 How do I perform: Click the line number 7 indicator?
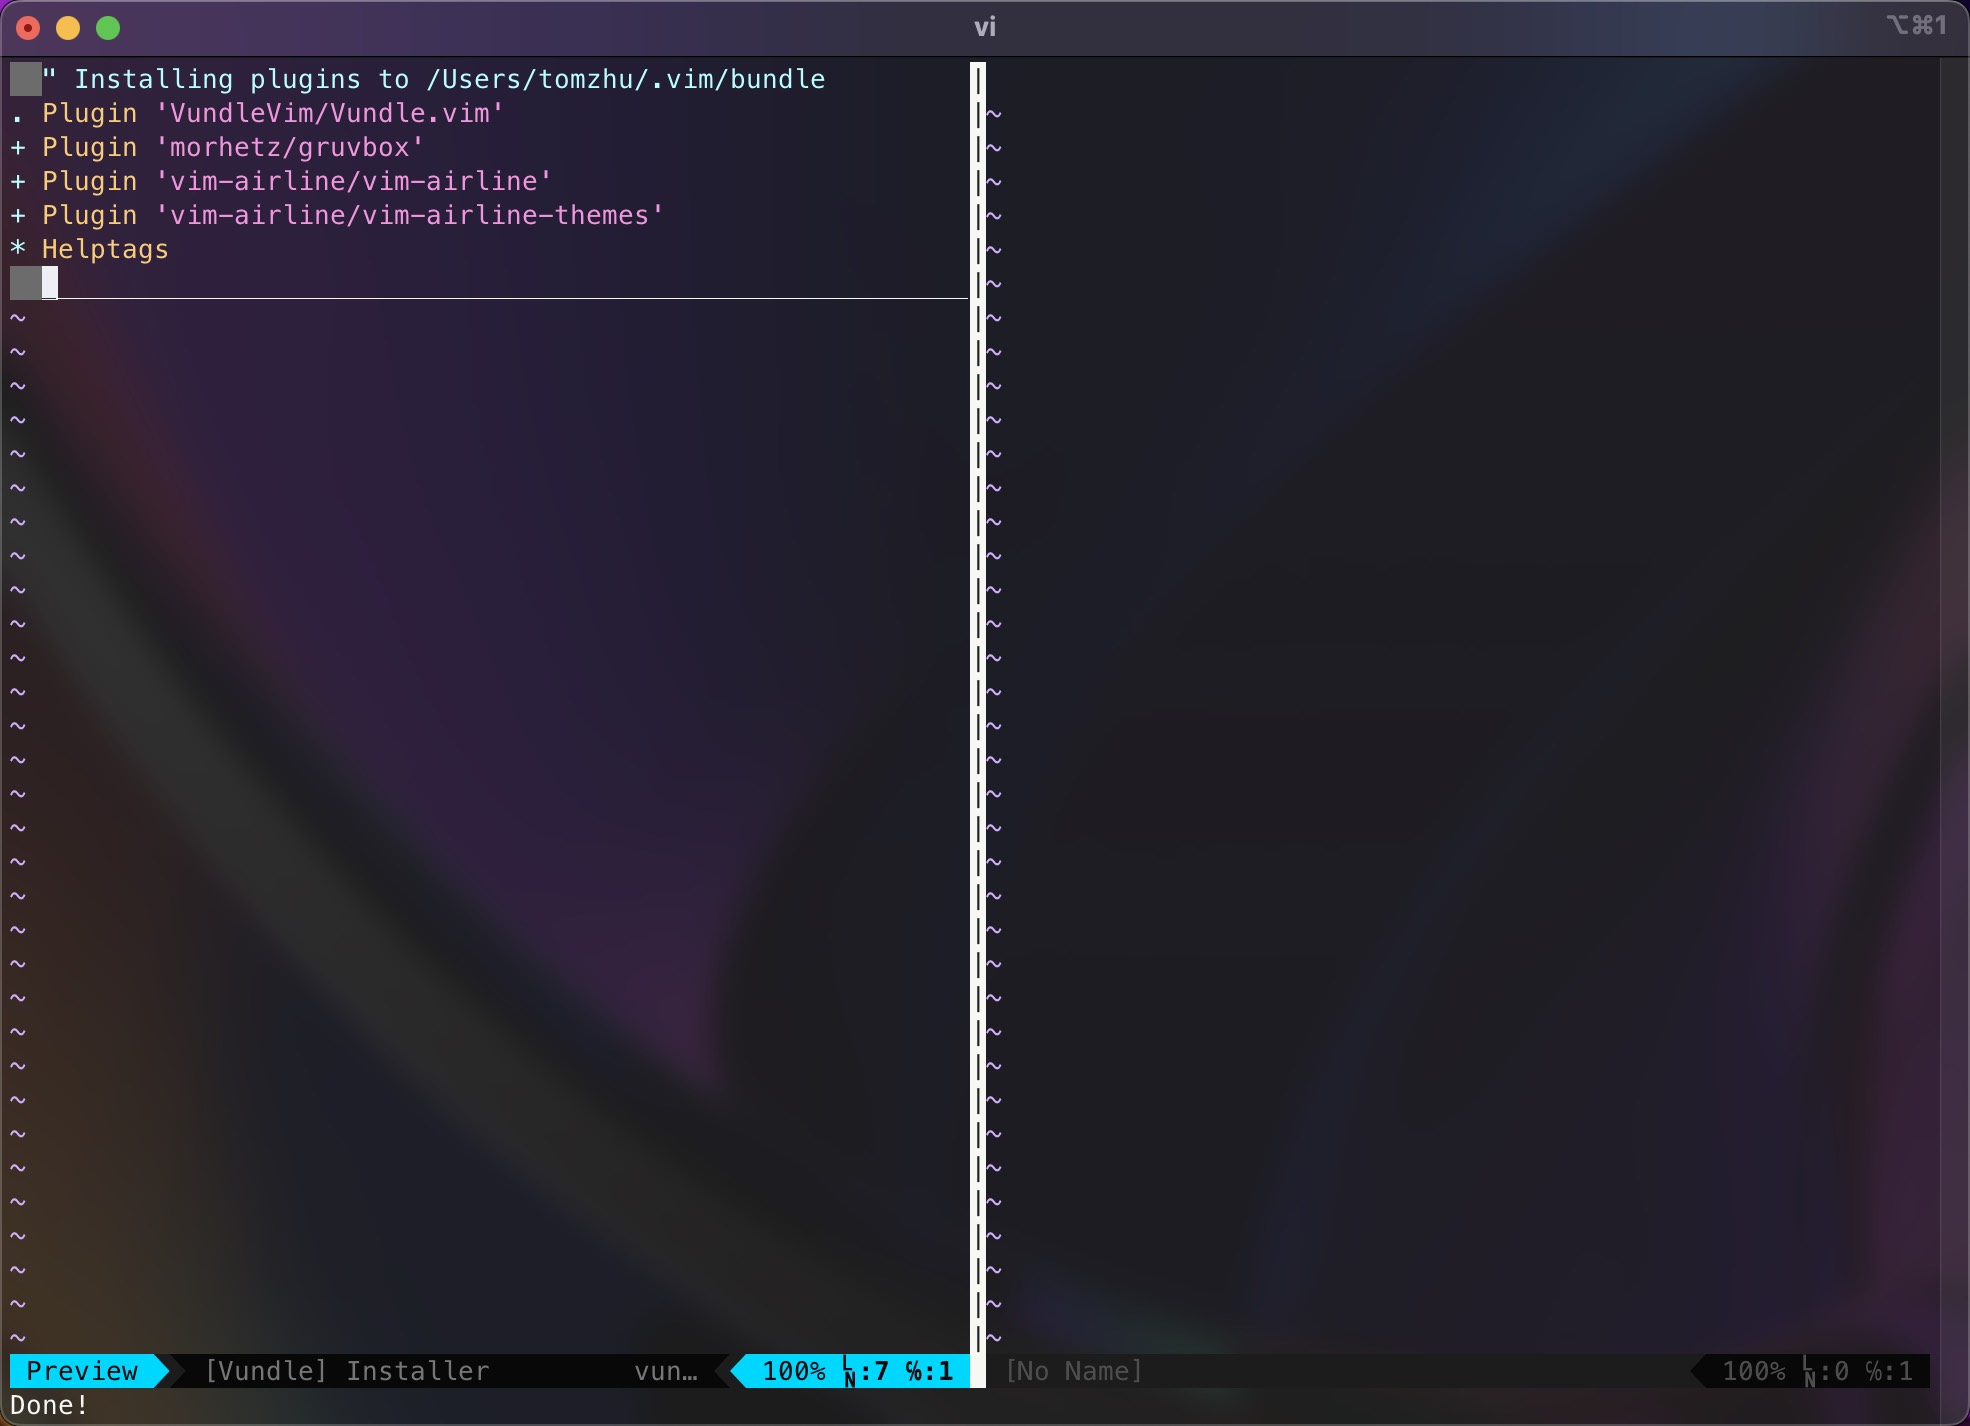(x=866, y=1371)
